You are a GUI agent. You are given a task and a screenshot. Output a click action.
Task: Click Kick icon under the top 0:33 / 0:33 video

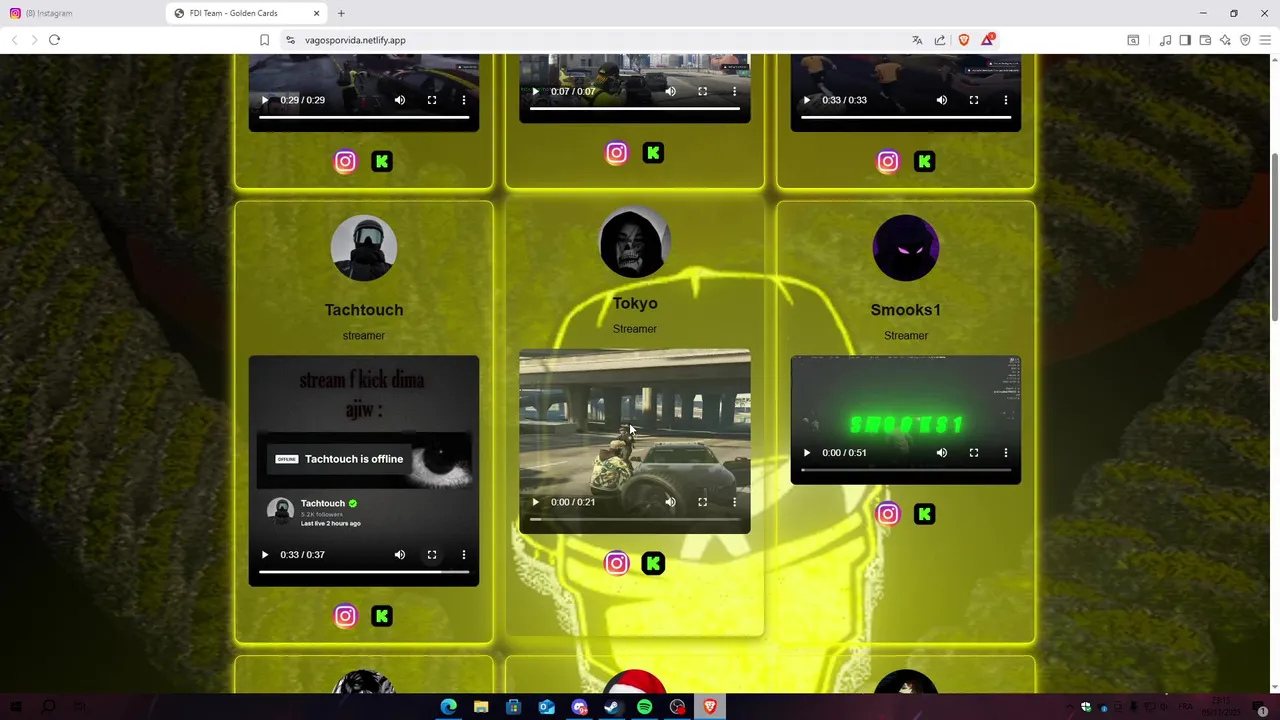tap(925, 161)
